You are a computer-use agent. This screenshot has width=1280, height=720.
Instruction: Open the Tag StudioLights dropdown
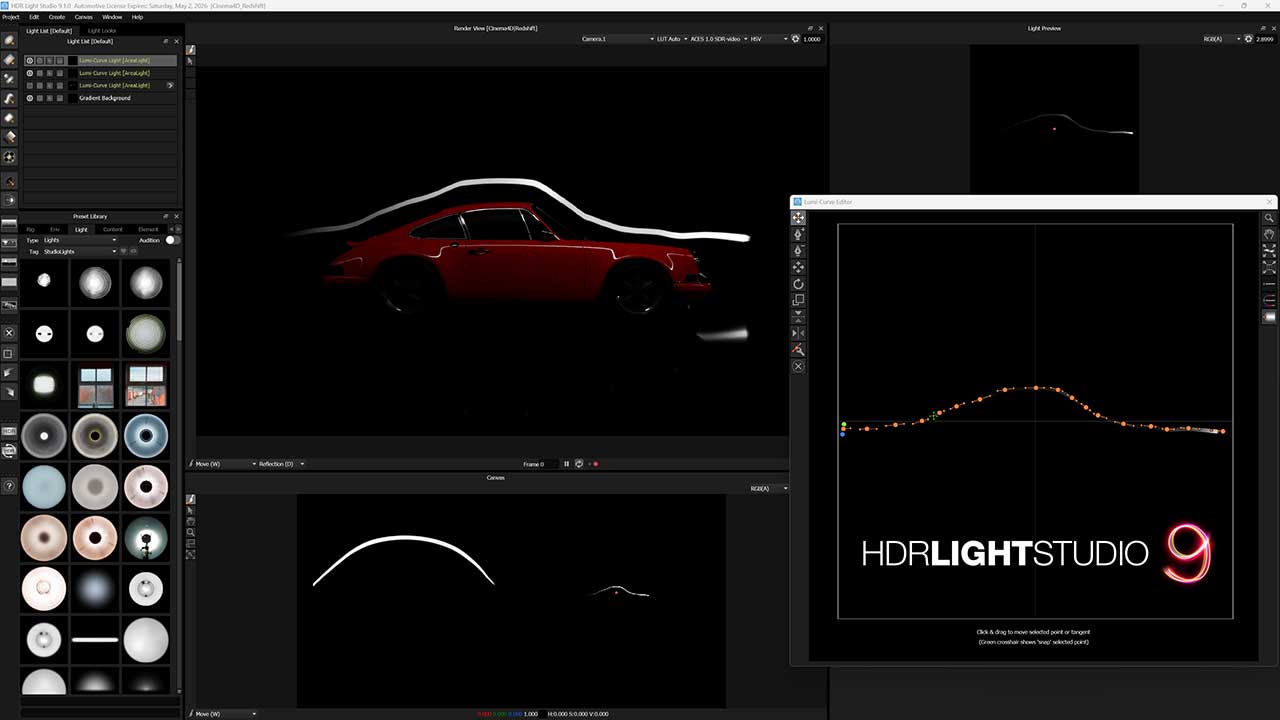(x=82, y=252)
